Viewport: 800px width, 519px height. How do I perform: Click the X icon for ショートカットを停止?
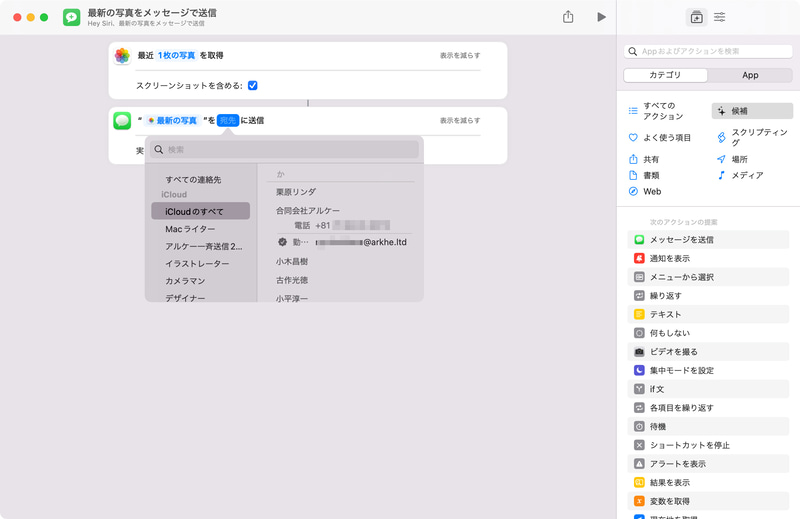click(x=639, y=445)
